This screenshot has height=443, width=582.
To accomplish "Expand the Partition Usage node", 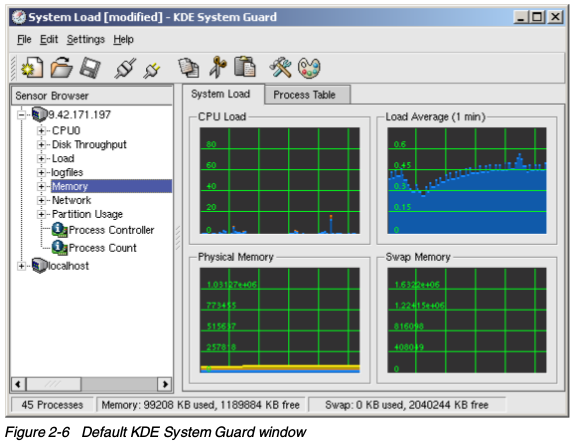I will [42, 214].
